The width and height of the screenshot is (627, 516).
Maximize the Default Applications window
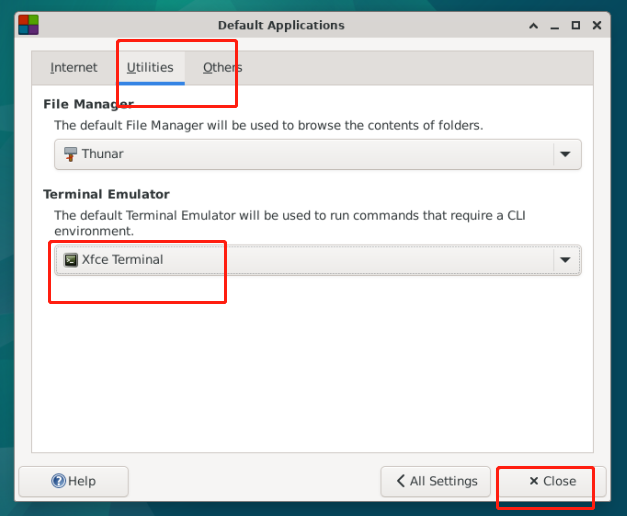click(576, 25)
